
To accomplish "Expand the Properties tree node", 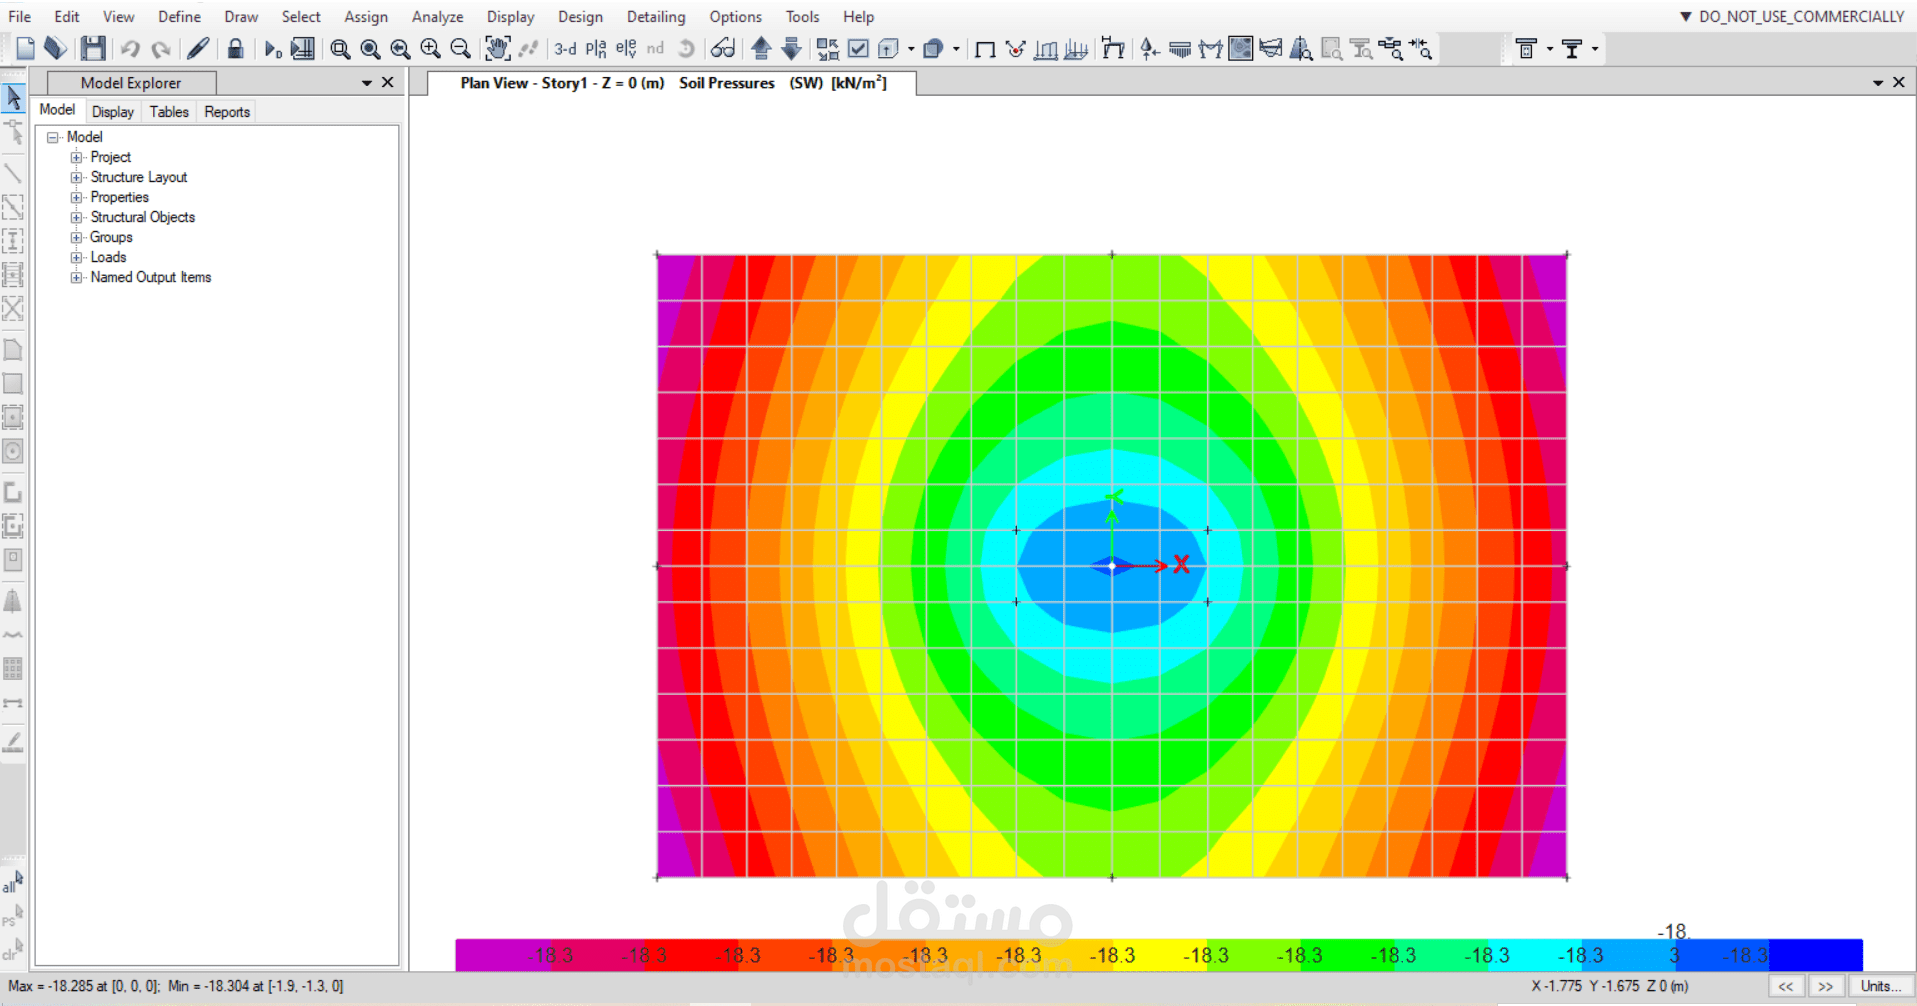I will click(x=76, y=197).
